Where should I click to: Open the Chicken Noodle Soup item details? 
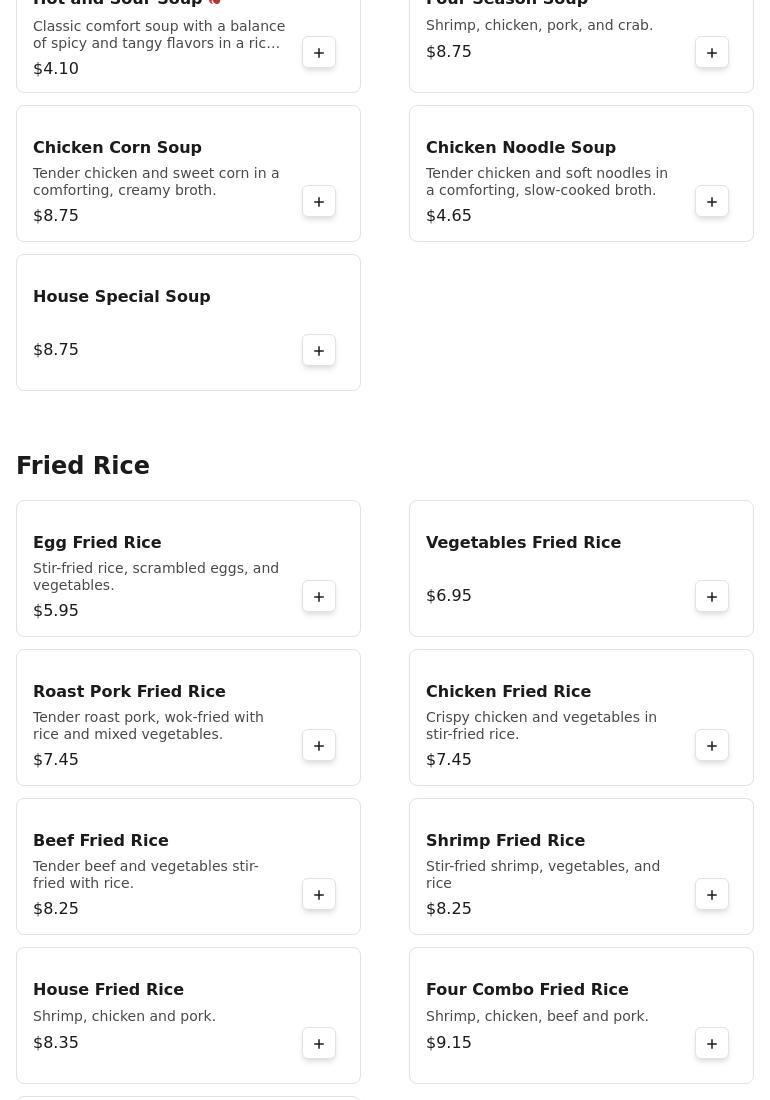(520, 147)
